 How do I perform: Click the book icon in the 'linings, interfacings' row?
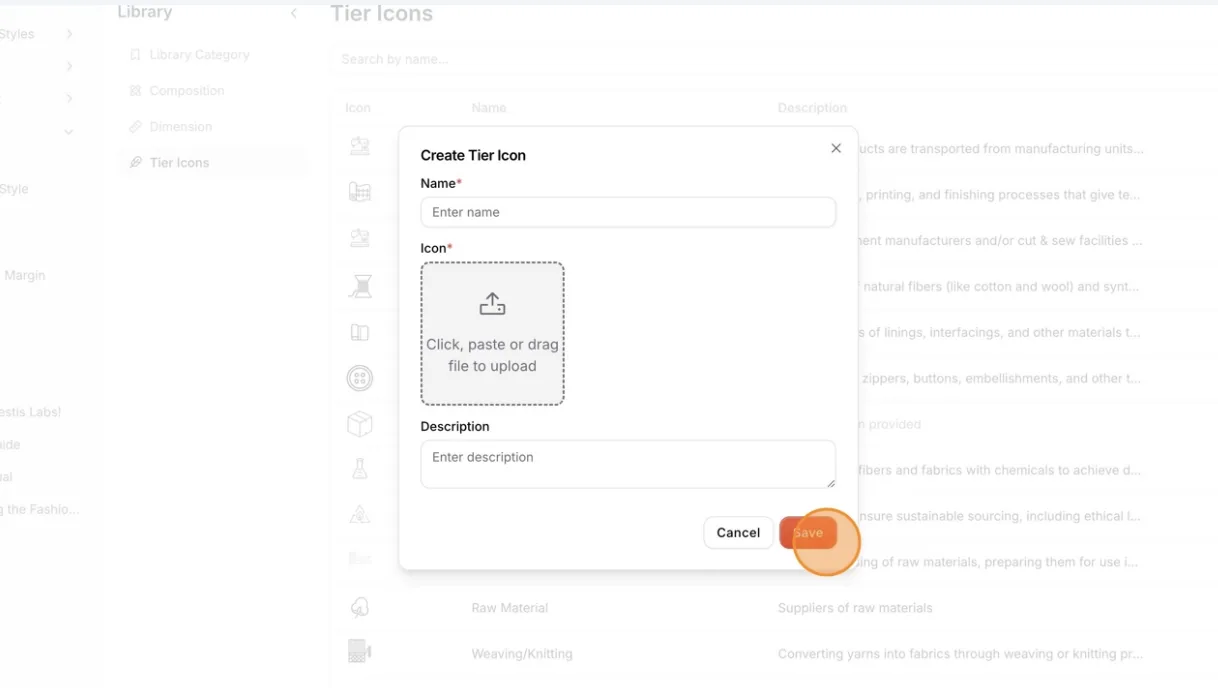click(x=360, y=332)
